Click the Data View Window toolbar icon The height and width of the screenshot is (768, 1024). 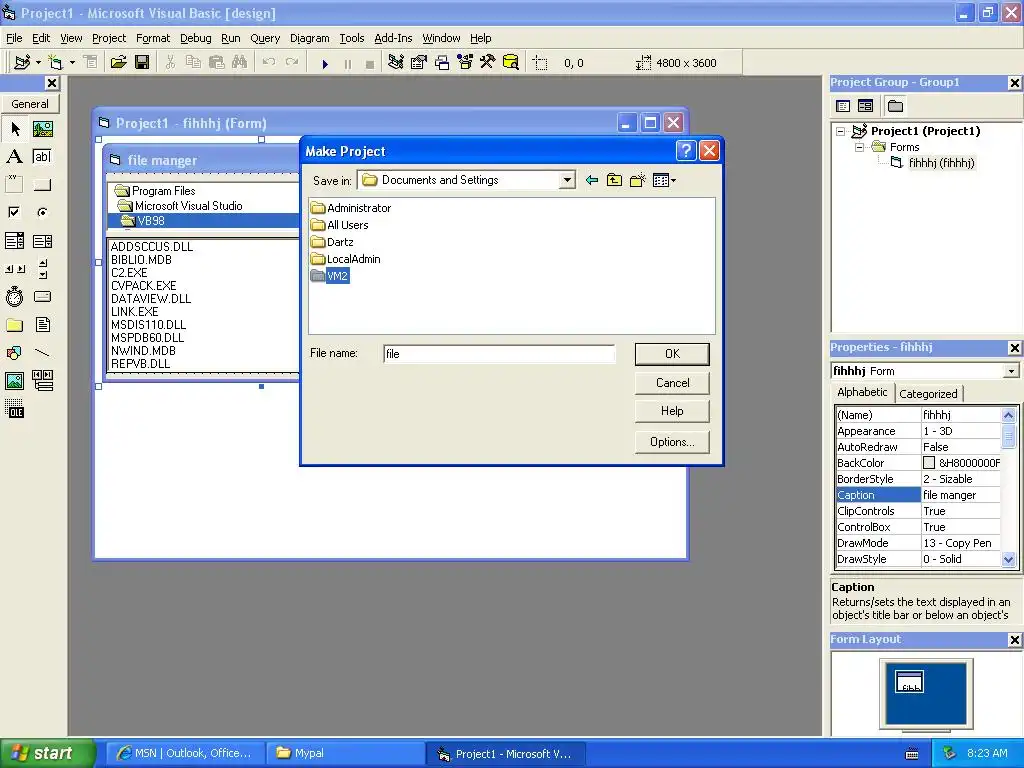point(511,62)
